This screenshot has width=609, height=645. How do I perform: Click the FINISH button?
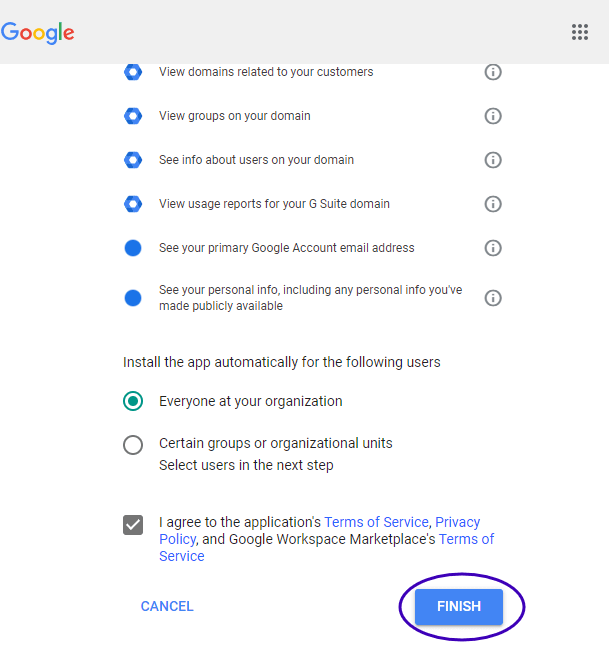(459, 606)
